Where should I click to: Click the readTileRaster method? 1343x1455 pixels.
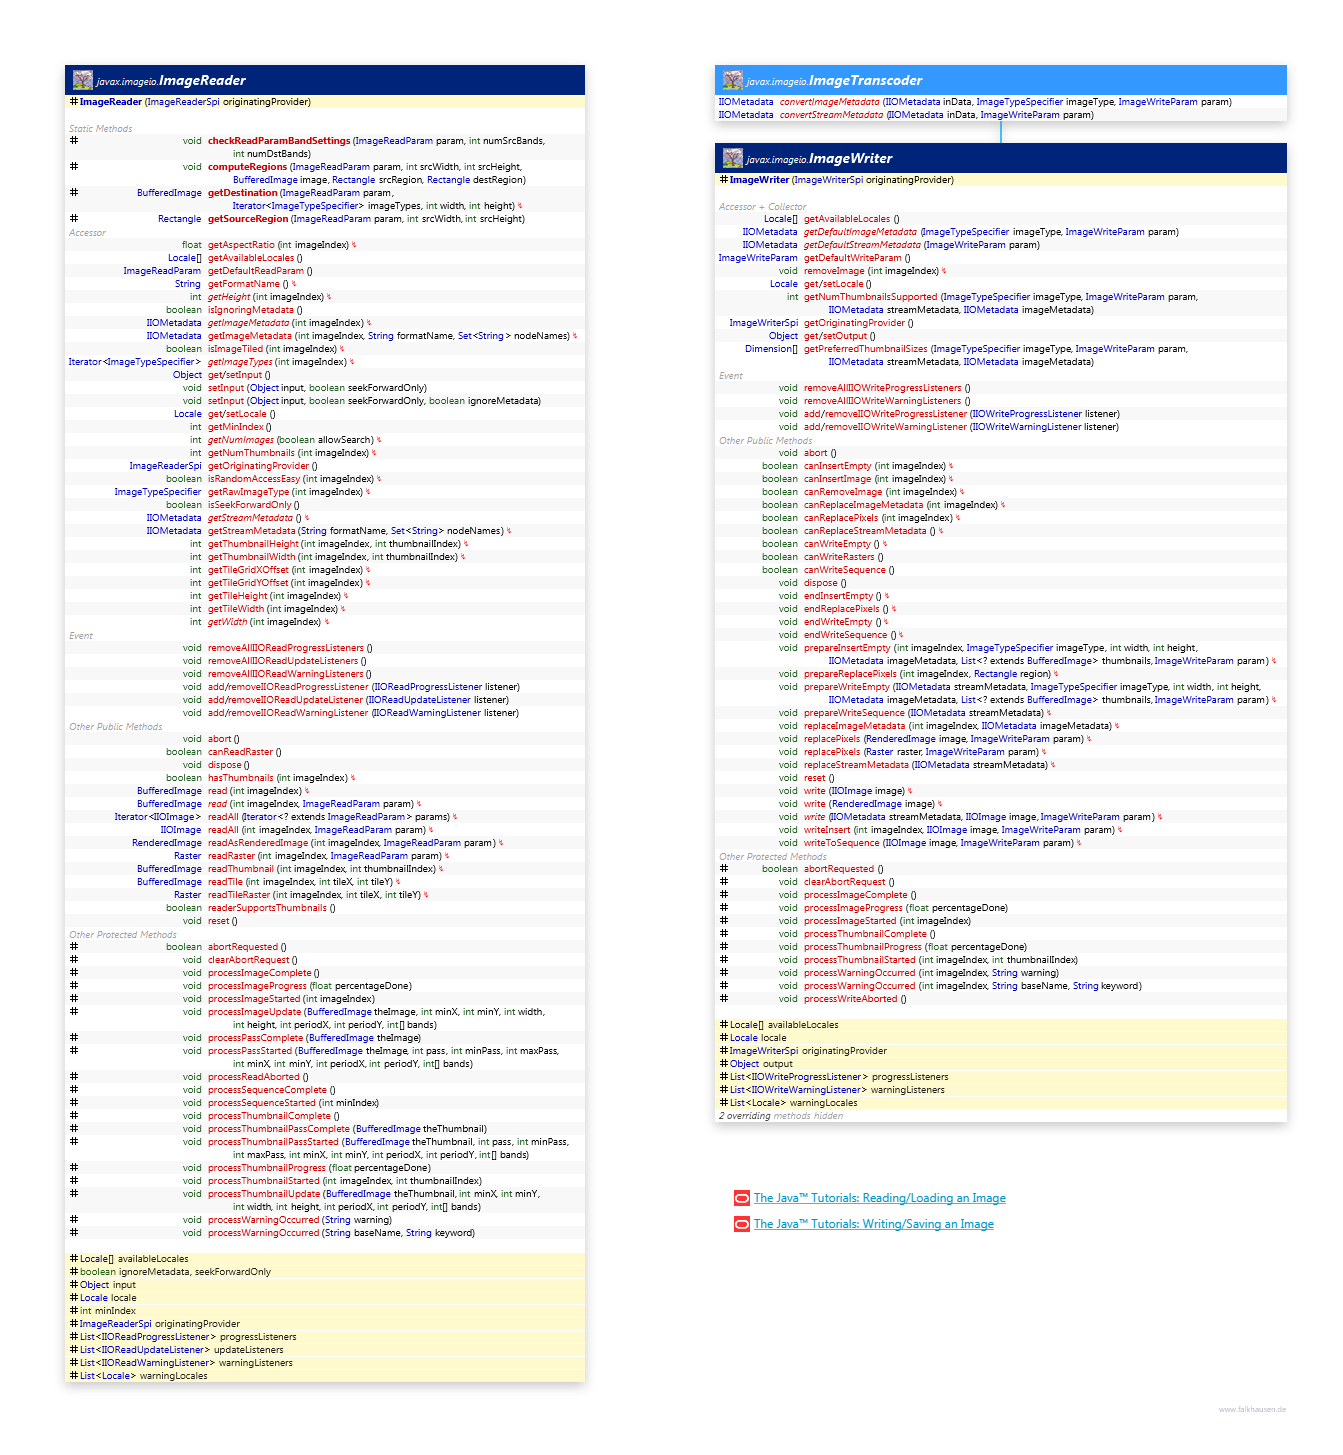(239, 895)
